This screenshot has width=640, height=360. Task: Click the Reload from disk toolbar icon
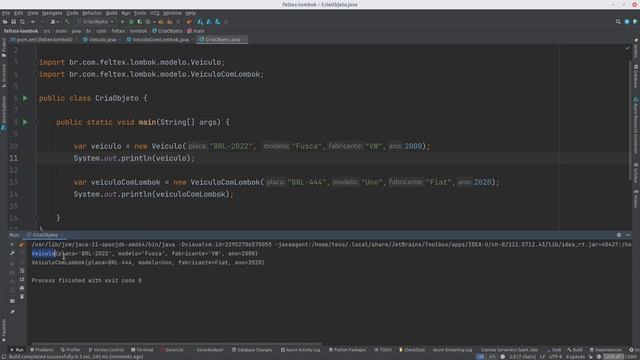click(22, 22)
